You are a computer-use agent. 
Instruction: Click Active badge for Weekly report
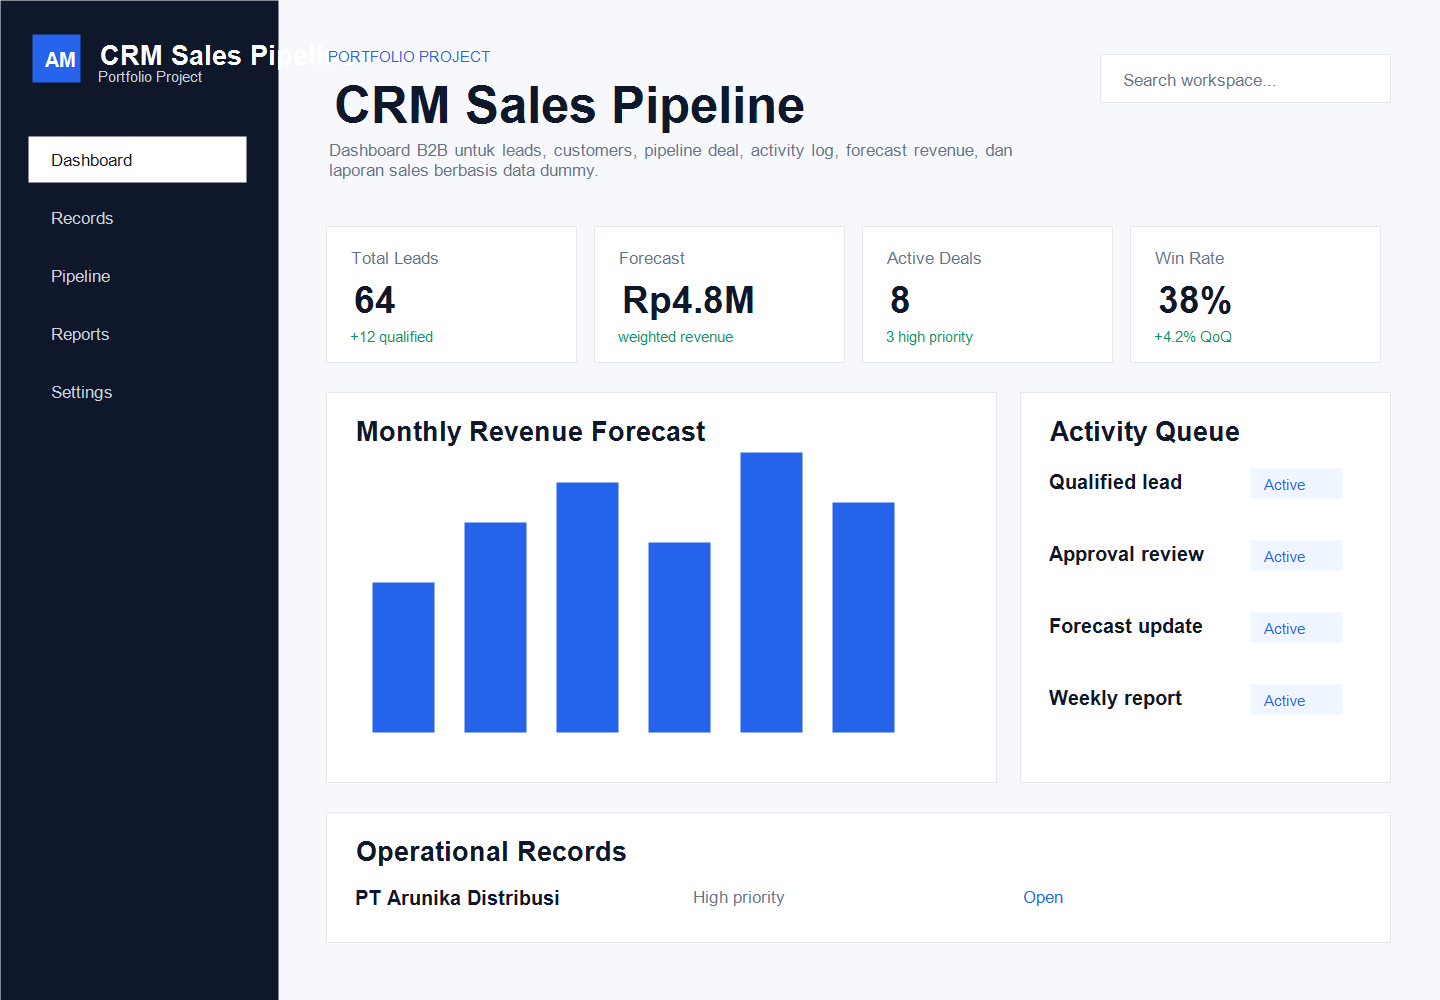1296,700
